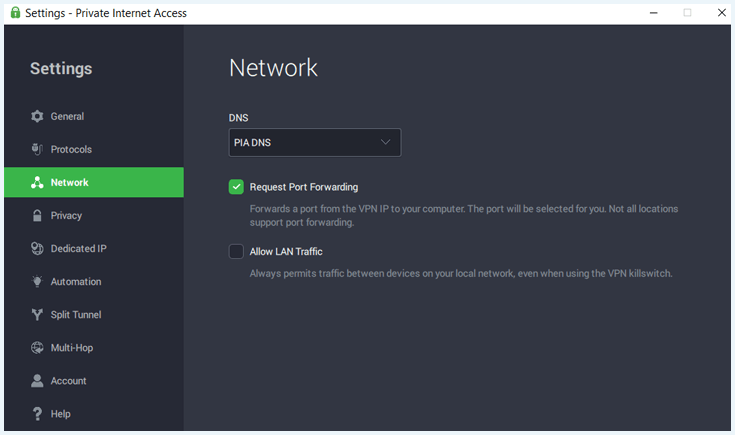Click the Help question mark icon
Screen dimensions: 735x435
pyautogui.click(x=37, y=414)
